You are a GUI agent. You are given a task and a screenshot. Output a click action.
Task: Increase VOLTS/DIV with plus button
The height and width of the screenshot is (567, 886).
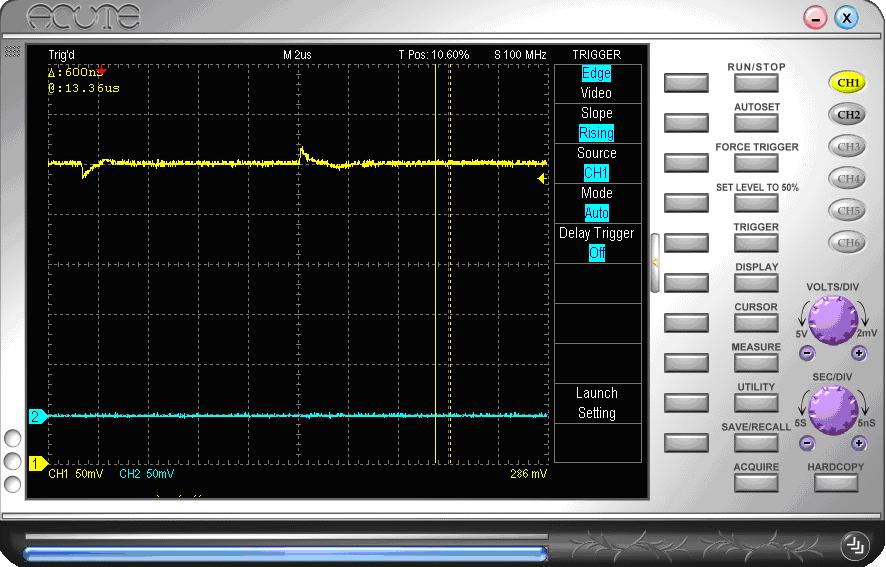click(x=859, y=354)
